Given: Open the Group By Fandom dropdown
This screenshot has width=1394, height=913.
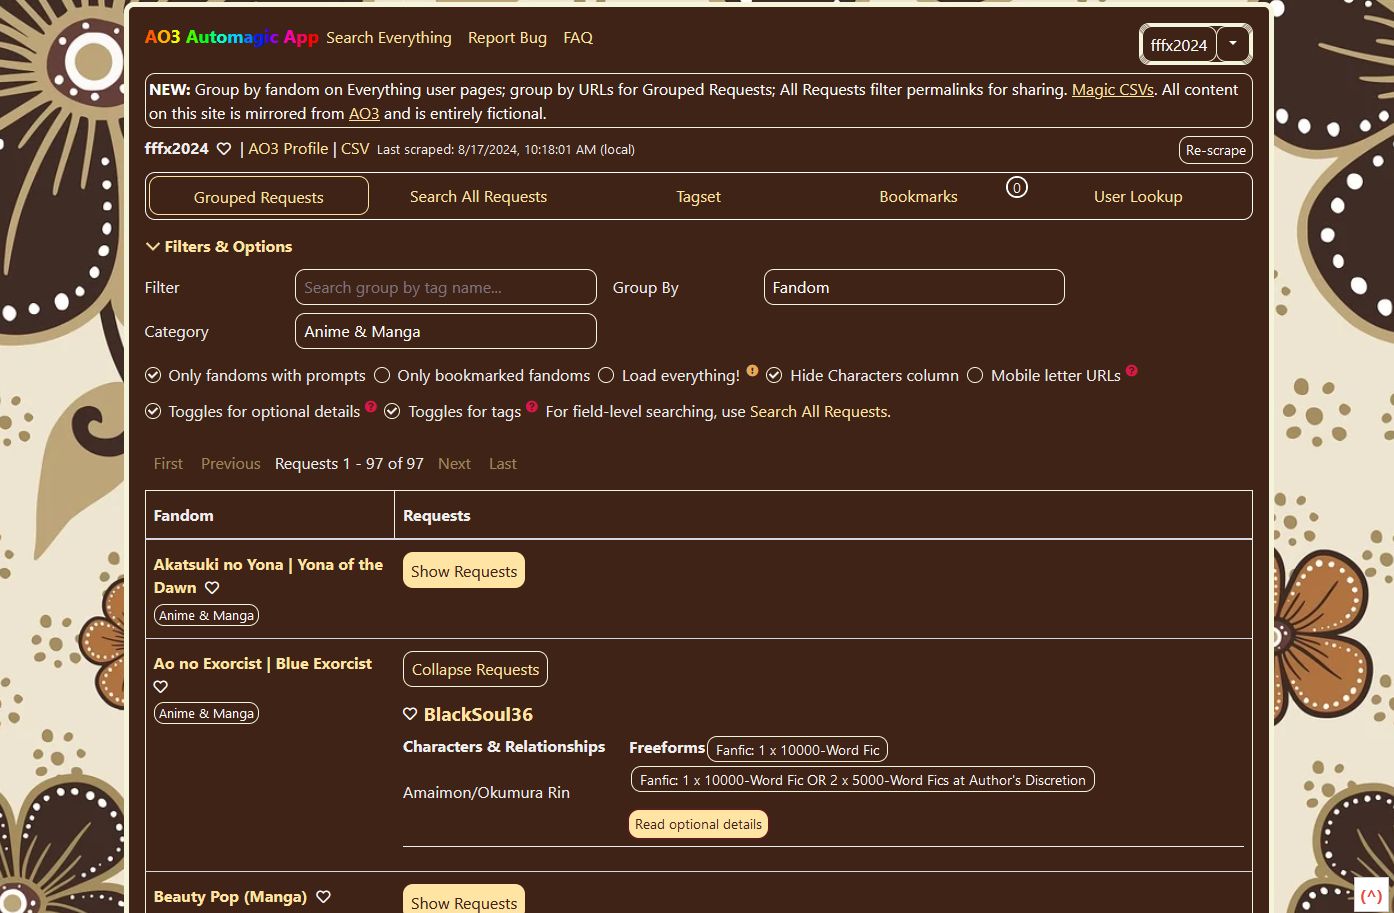Looking at the screenshot, I should click(x=914, y=287).
